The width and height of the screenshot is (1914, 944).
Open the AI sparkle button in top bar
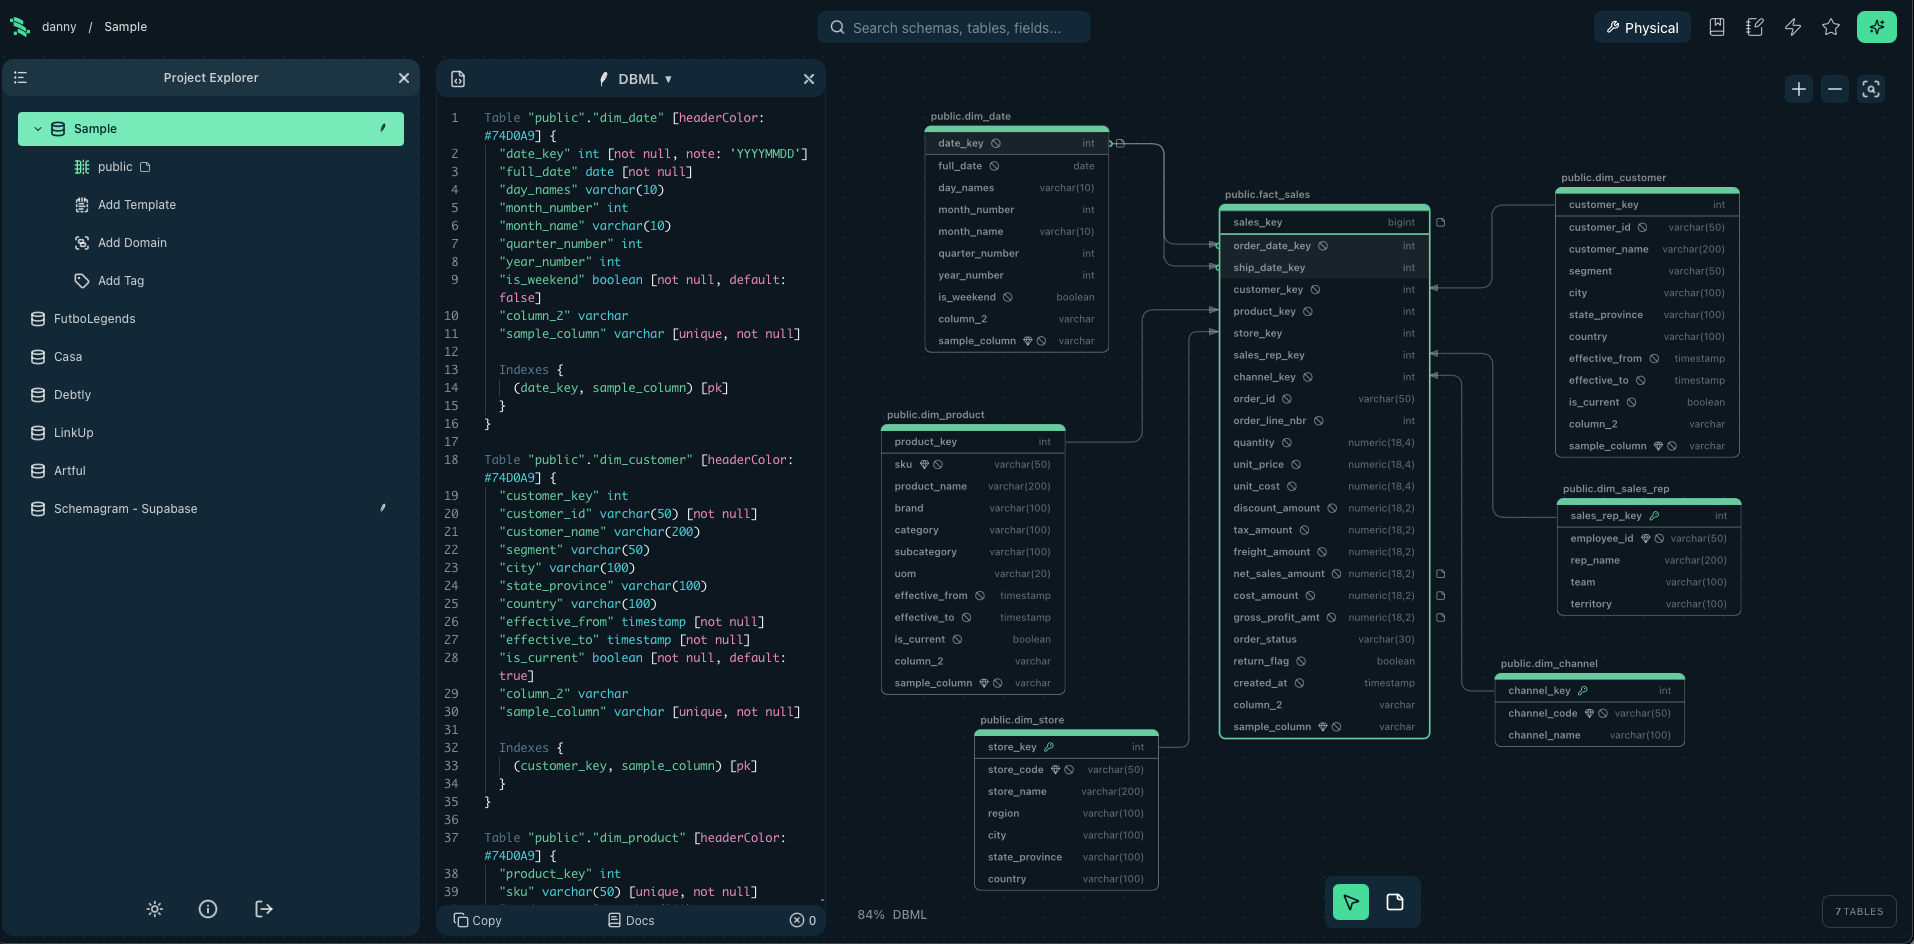pos(1876,27)
